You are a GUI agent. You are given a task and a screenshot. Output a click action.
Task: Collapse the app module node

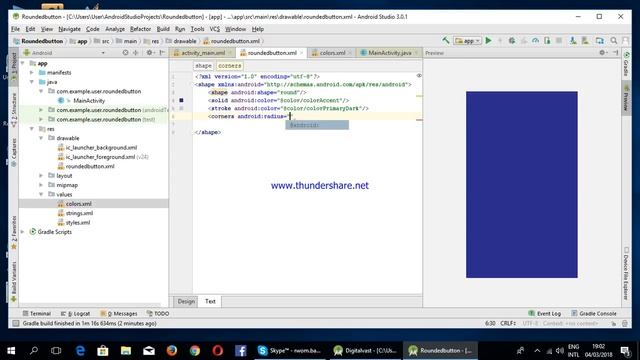23,63
